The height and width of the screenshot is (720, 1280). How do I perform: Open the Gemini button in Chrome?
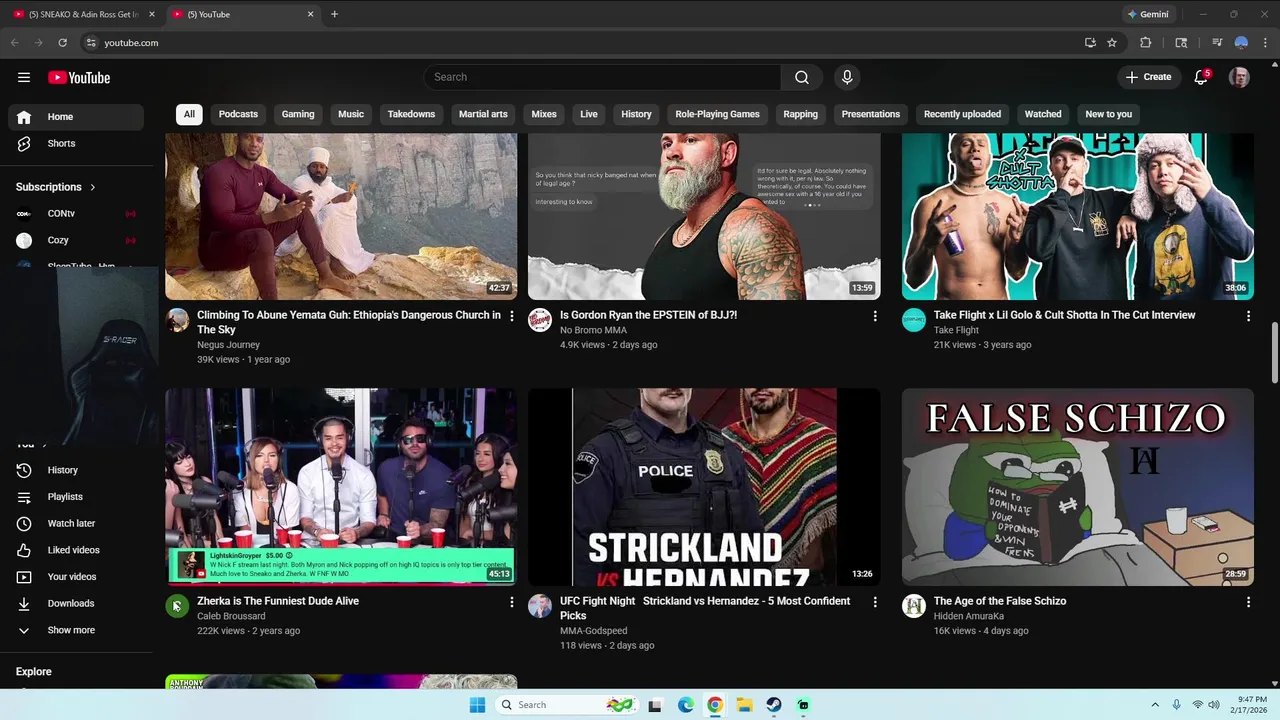(1148, 14)
